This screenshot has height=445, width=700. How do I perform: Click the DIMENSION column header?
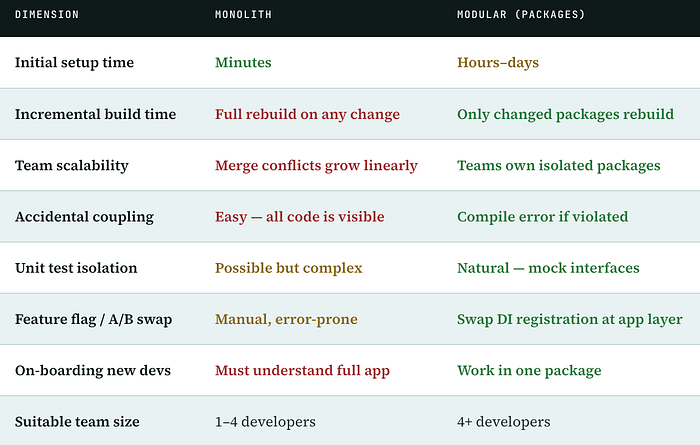pos(47,15)
